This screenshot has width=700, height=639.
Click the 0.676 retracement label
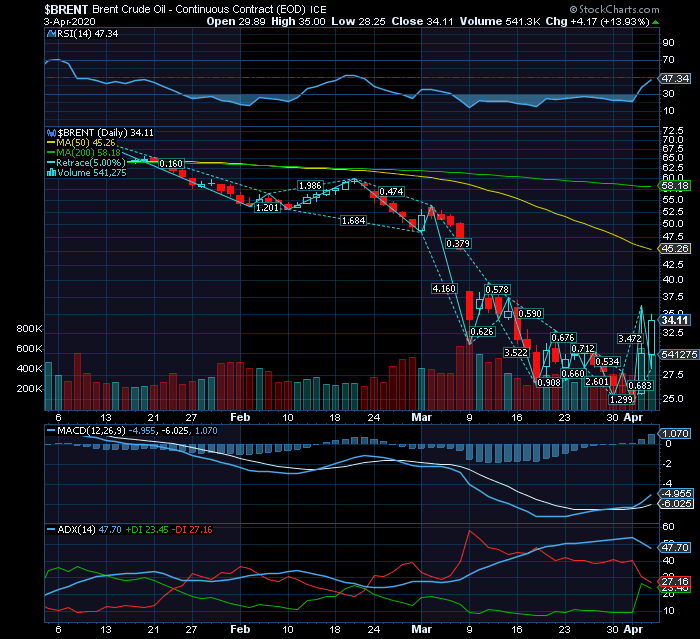(x=563, y=338)
